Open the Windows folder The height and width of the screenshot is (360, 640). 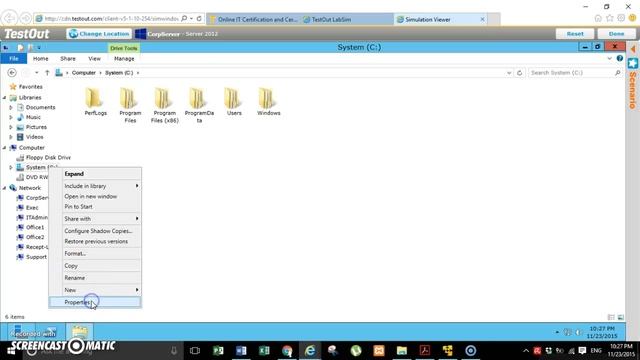269,102
